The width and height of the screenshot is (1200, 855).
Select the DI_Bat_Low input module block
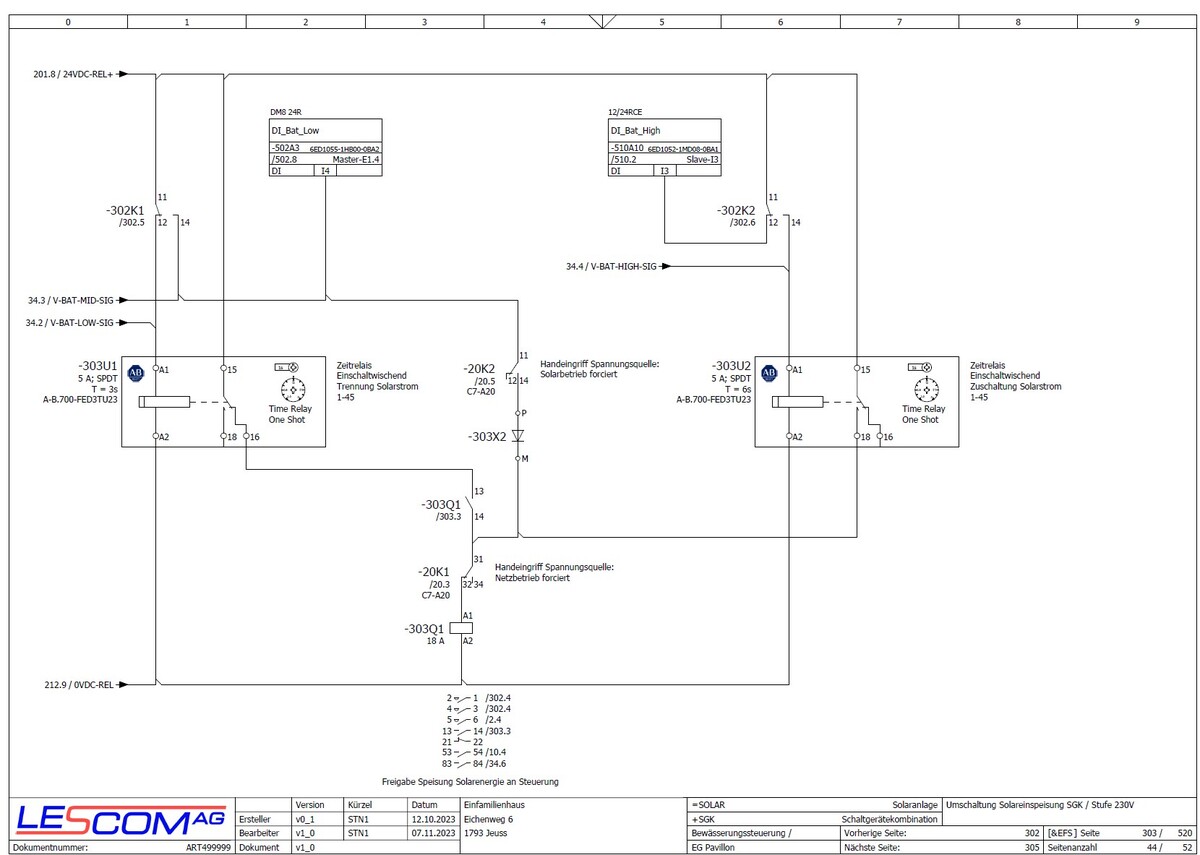[x=326, y=148]
